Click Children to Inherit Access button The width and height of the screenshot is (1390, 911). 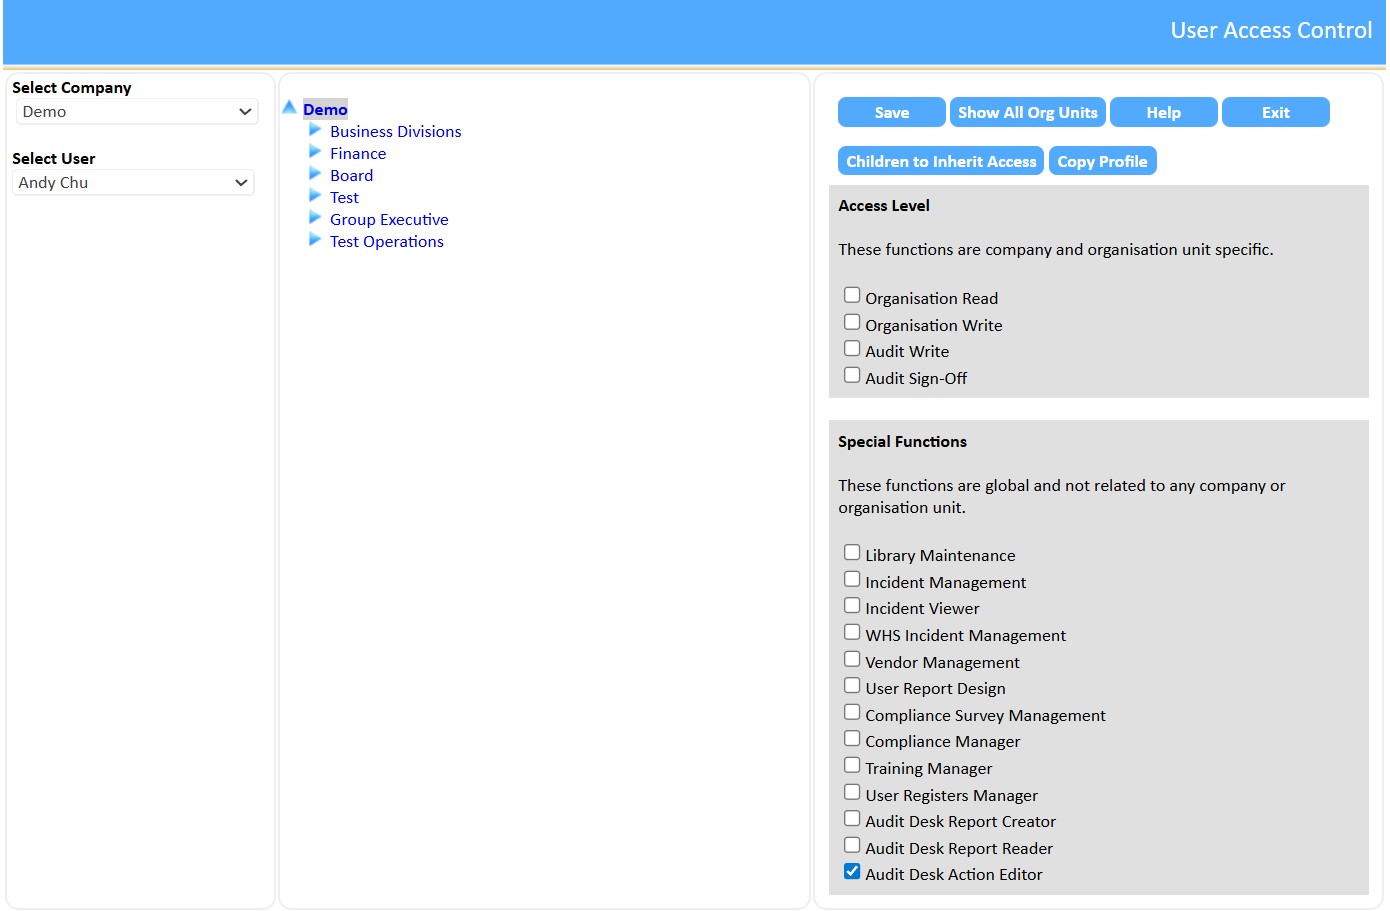(940, 162)
